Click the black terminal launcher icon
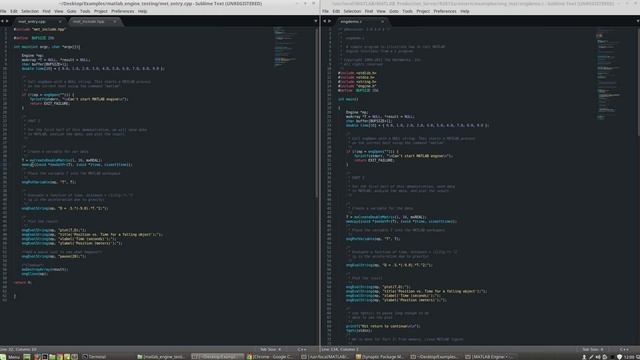 coord(45,357)
